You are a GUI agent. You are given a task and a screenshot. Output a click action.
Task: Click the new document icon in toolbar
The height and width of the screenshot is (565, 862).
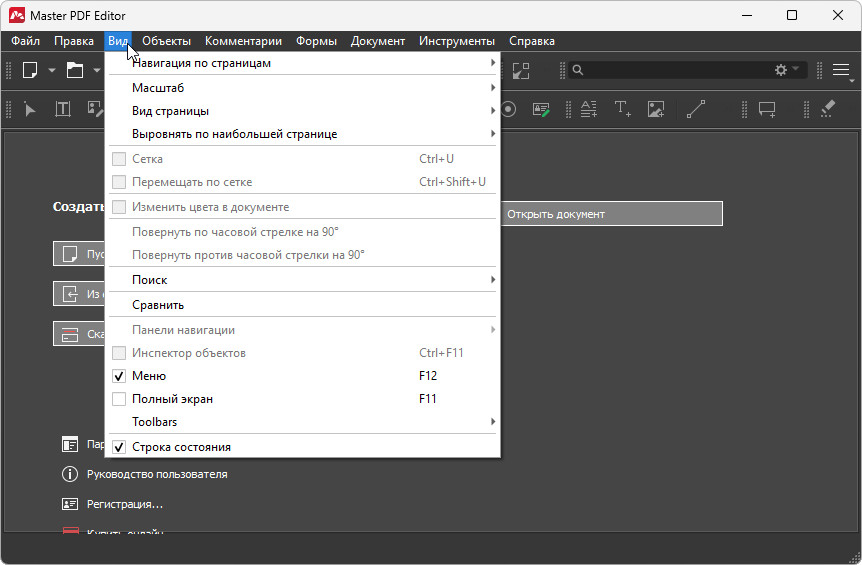click(30, 70)
